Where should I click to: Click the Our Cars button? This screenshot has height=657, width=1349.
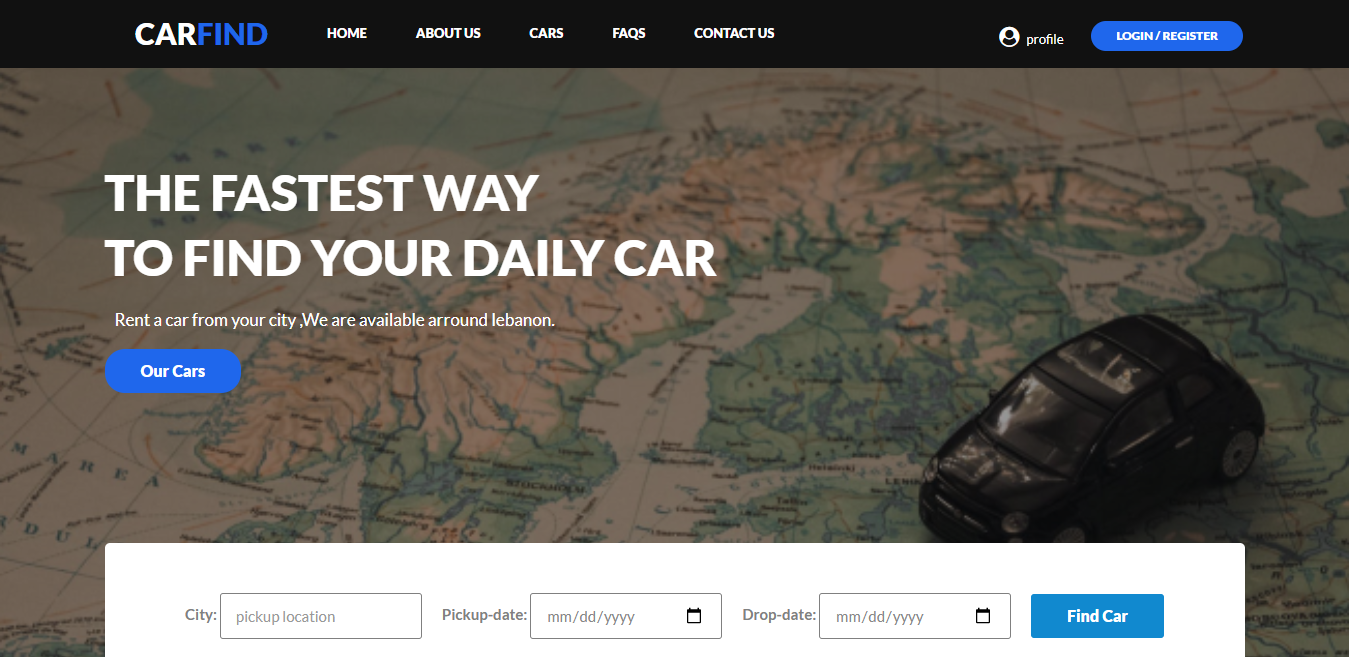click(173, 371)
